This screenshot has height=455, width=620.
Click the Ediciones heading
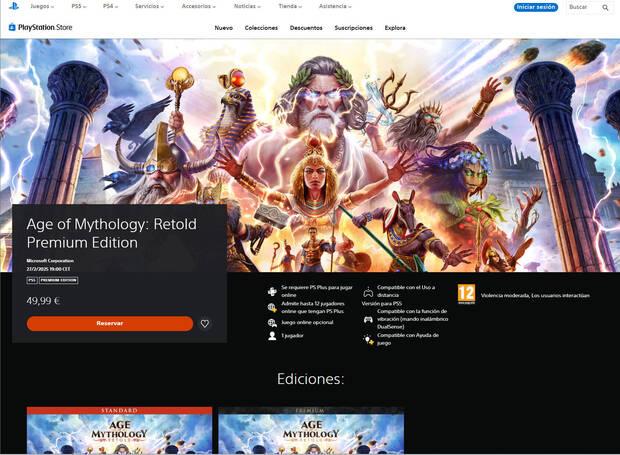point(310,379)
